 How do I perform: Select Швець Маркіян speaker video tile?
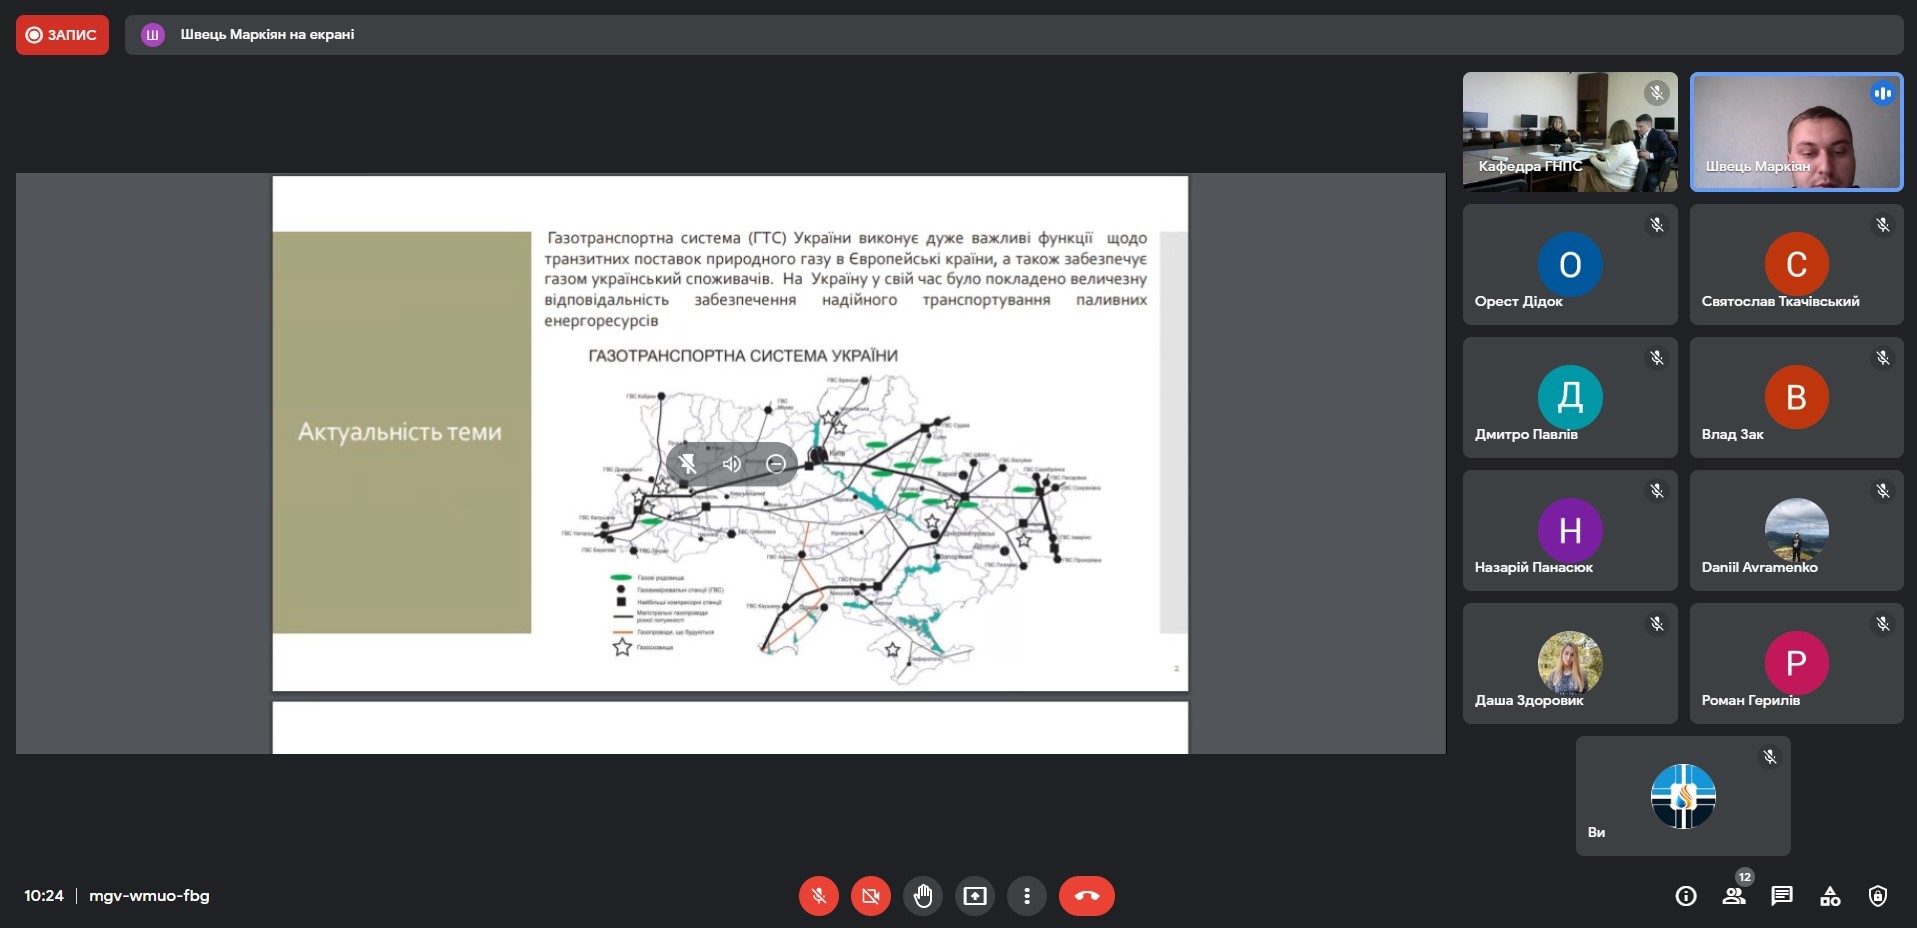1796,131
